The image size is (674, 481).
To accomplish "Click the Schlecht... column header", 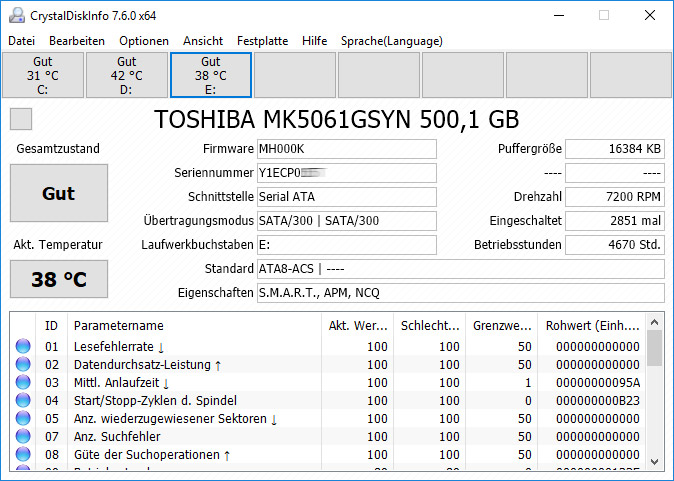I will click(x=430, y=325).
